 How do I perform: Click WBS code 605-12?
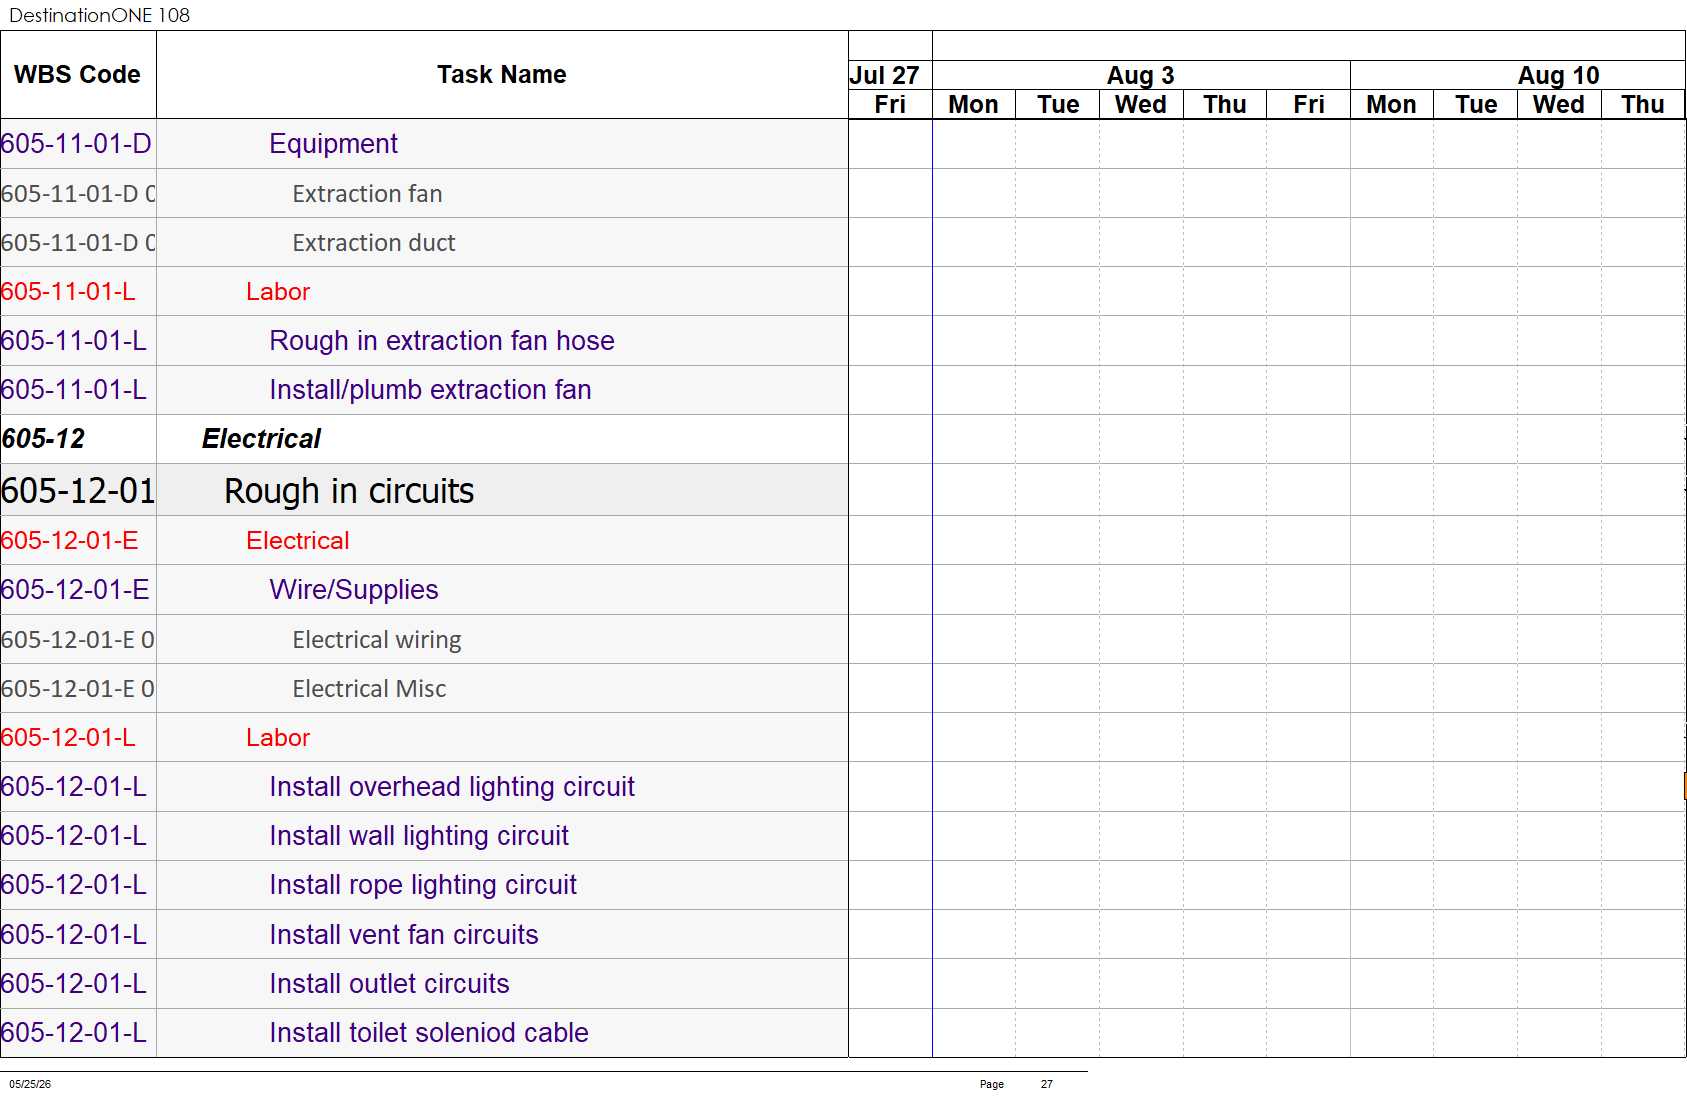[x=43, y=439]
